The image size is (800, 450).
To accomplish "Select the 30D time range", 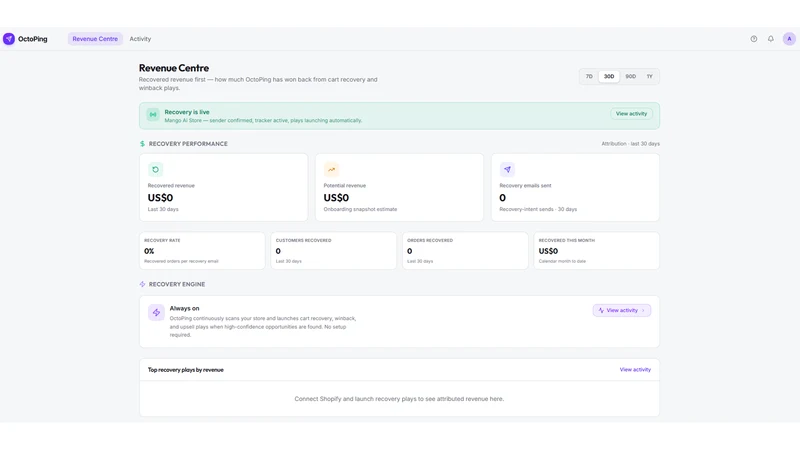I will pyautogui.click(x=609, y=77).
